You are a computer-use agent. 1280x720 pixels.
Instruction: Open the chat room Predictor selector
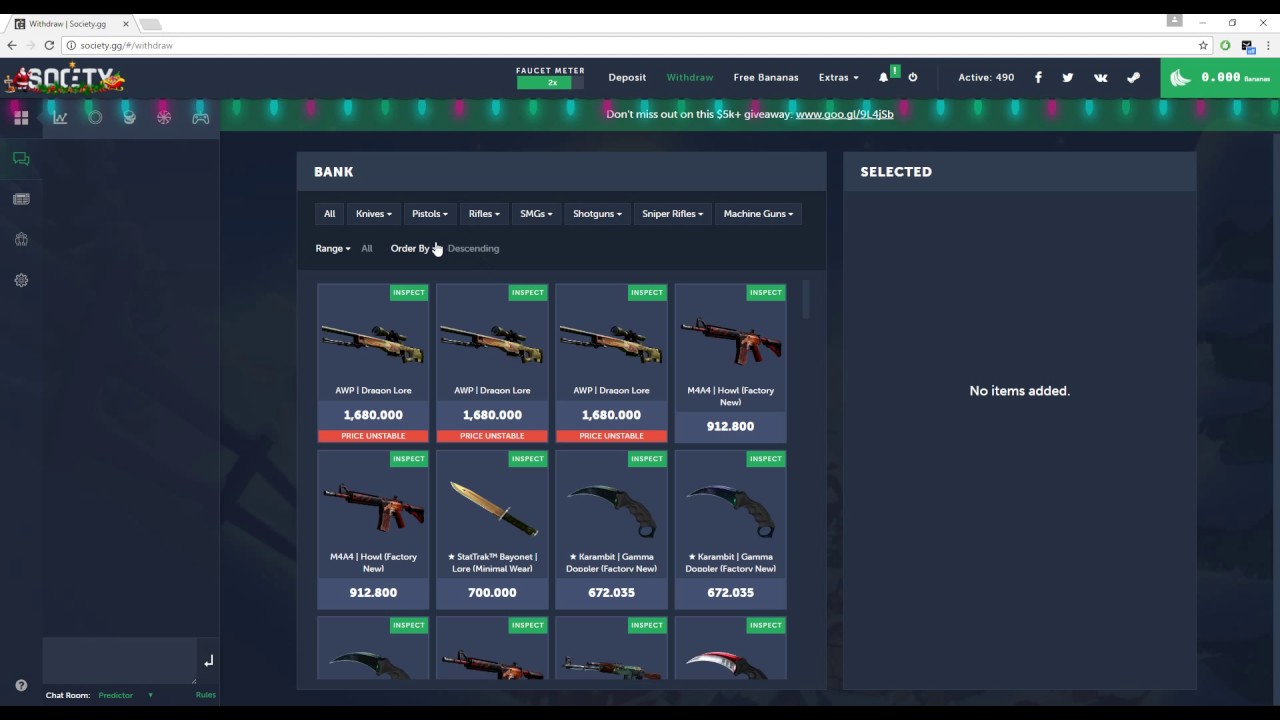pos(125,695)
